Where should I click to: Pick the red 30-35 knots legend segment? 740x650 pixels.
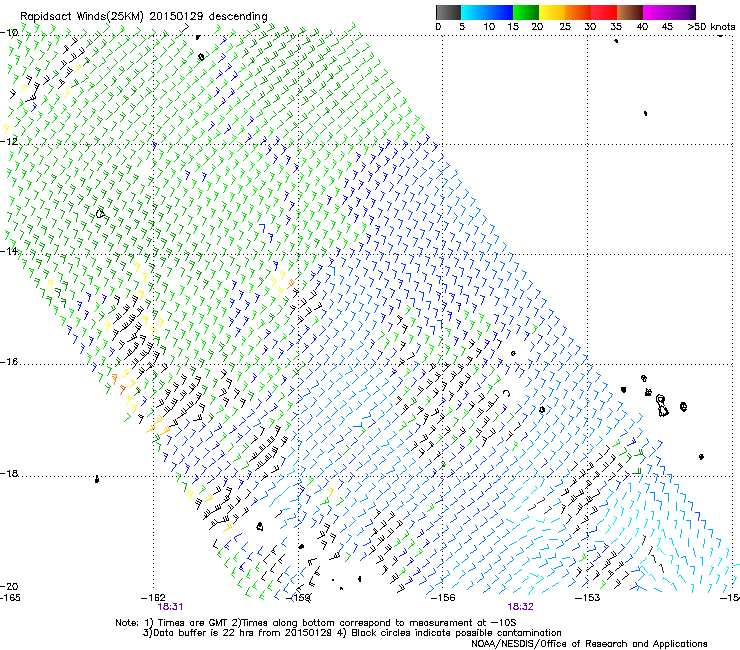click(x=604, y=12)
